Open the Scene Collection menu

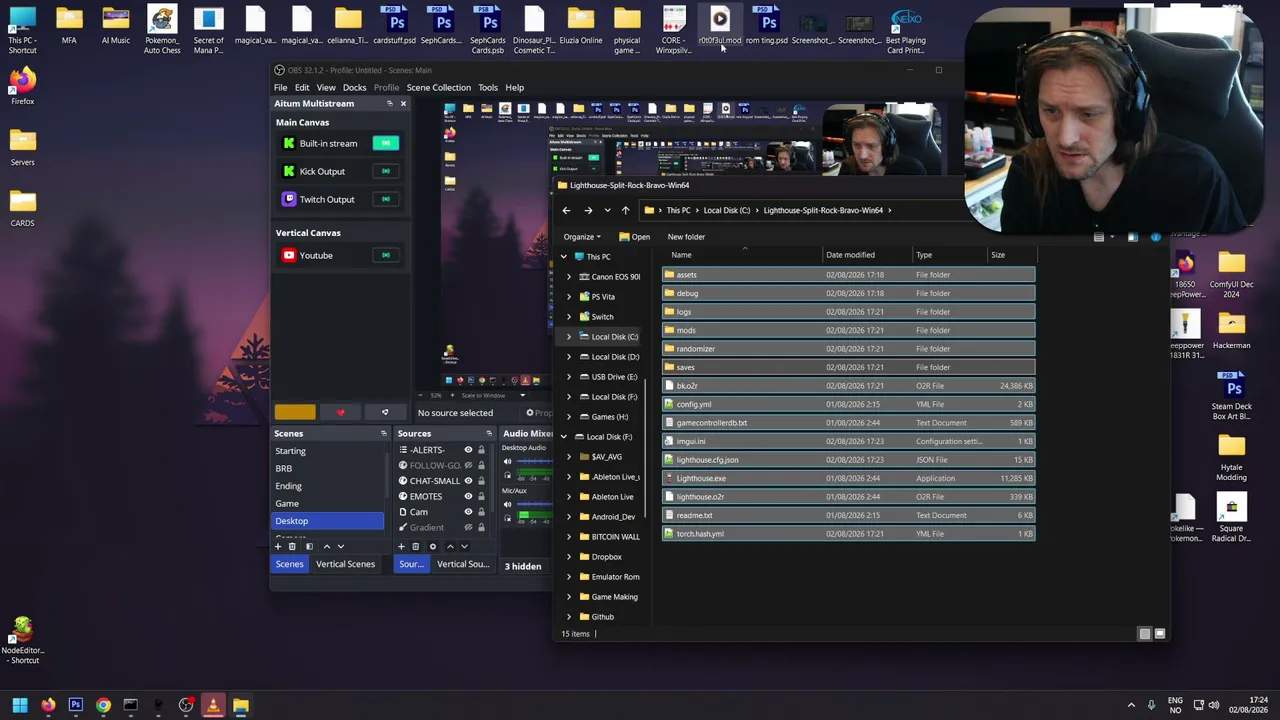tap(438, 87)
